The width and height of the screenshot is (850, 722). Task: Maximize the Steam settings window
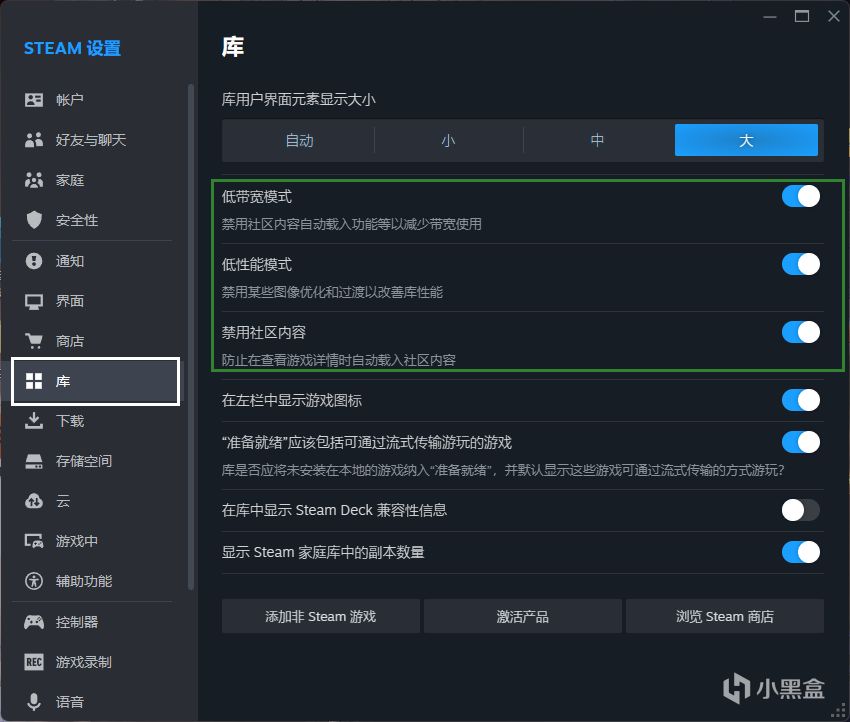(x=802, y=16)
